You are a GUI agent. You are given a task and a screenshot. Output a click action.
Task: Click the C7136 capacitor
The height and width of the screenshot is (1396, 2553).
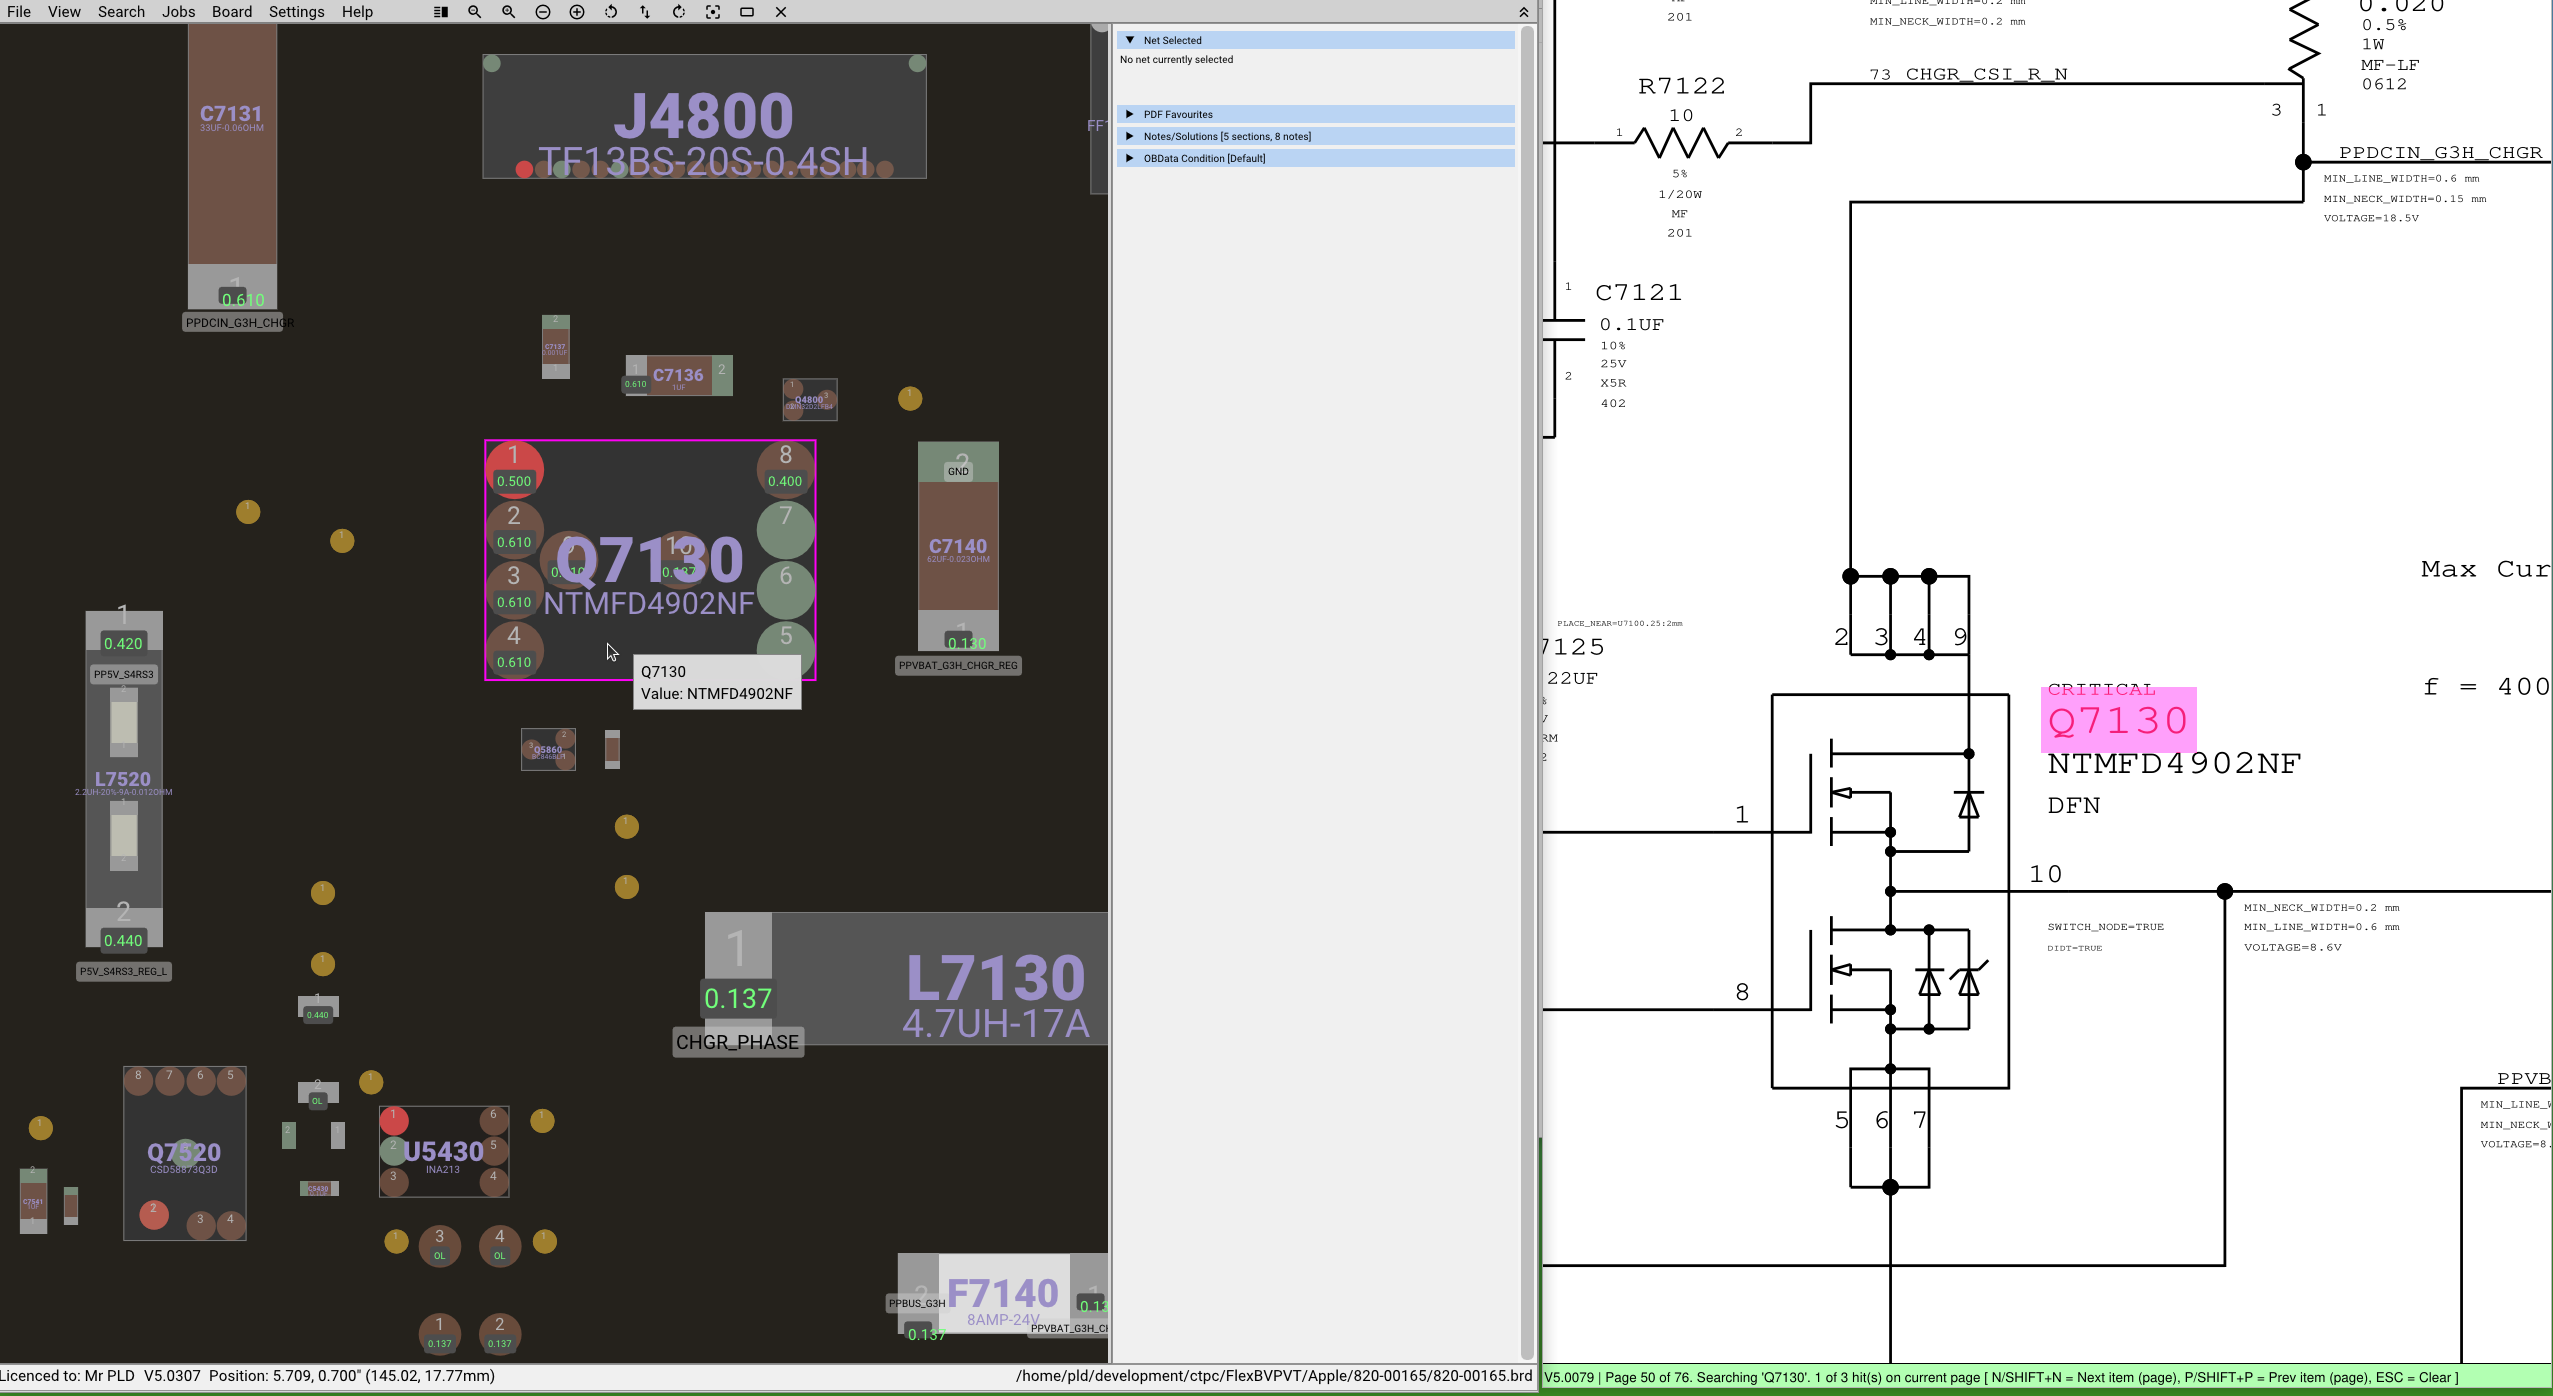678,375
